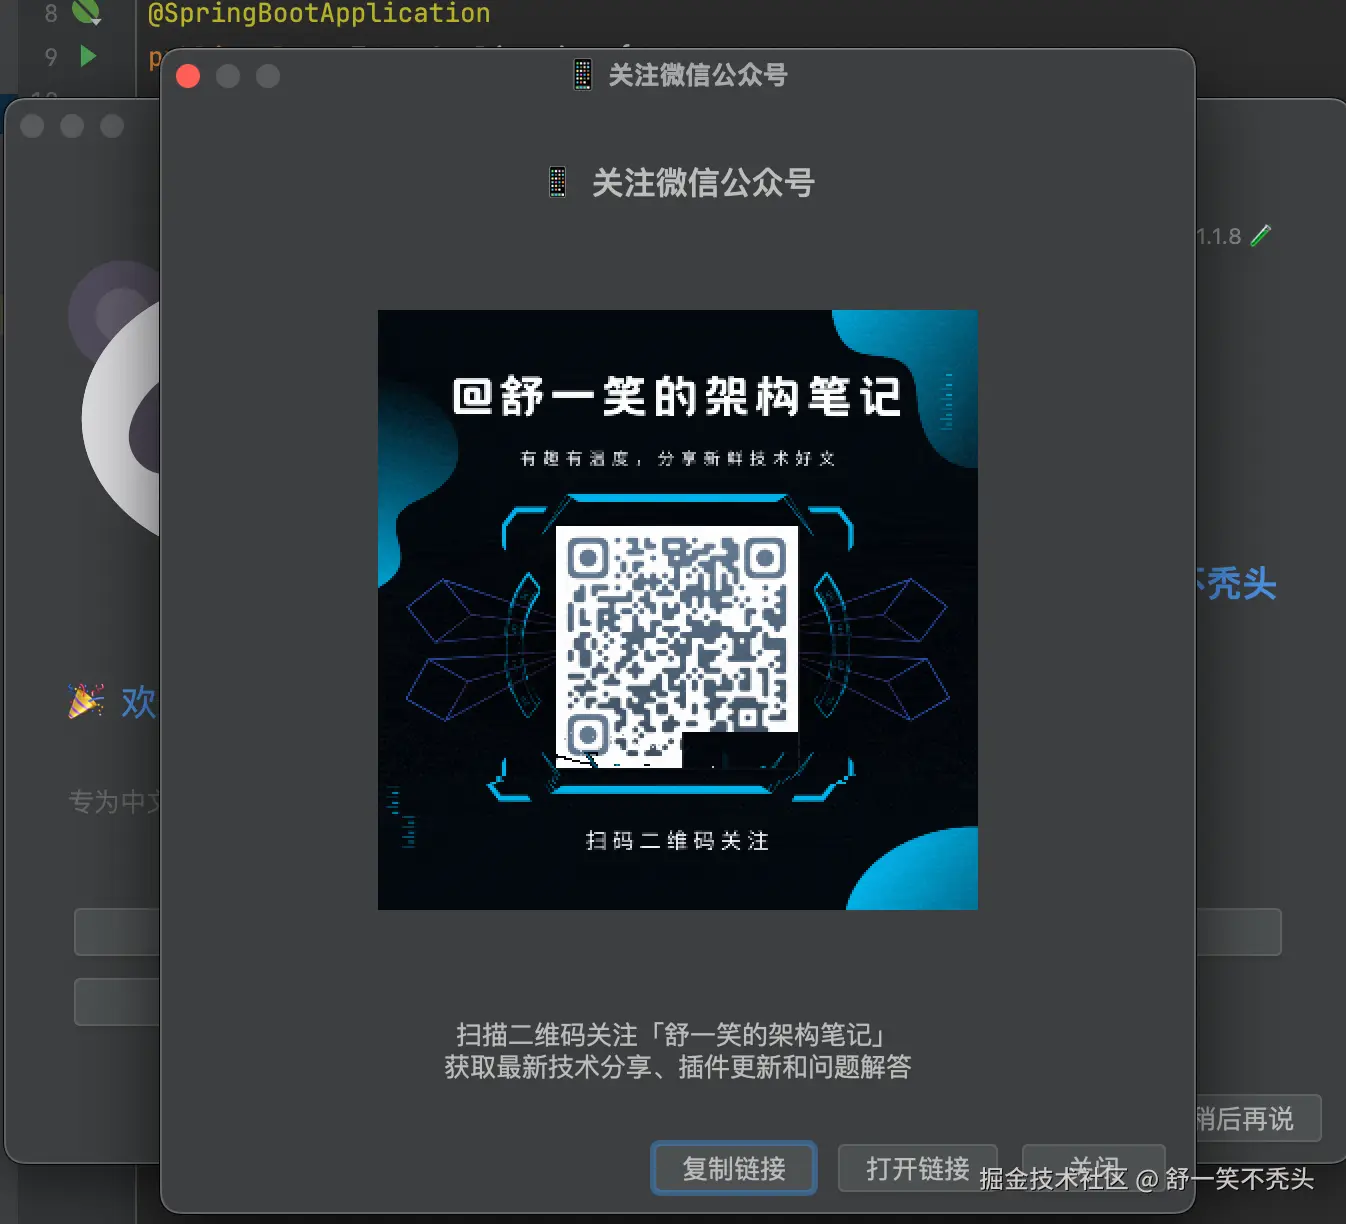This screenshot has width=1346, height=1224.
Task: Click the phone icon in the dialog title bar
Action: 581,74
